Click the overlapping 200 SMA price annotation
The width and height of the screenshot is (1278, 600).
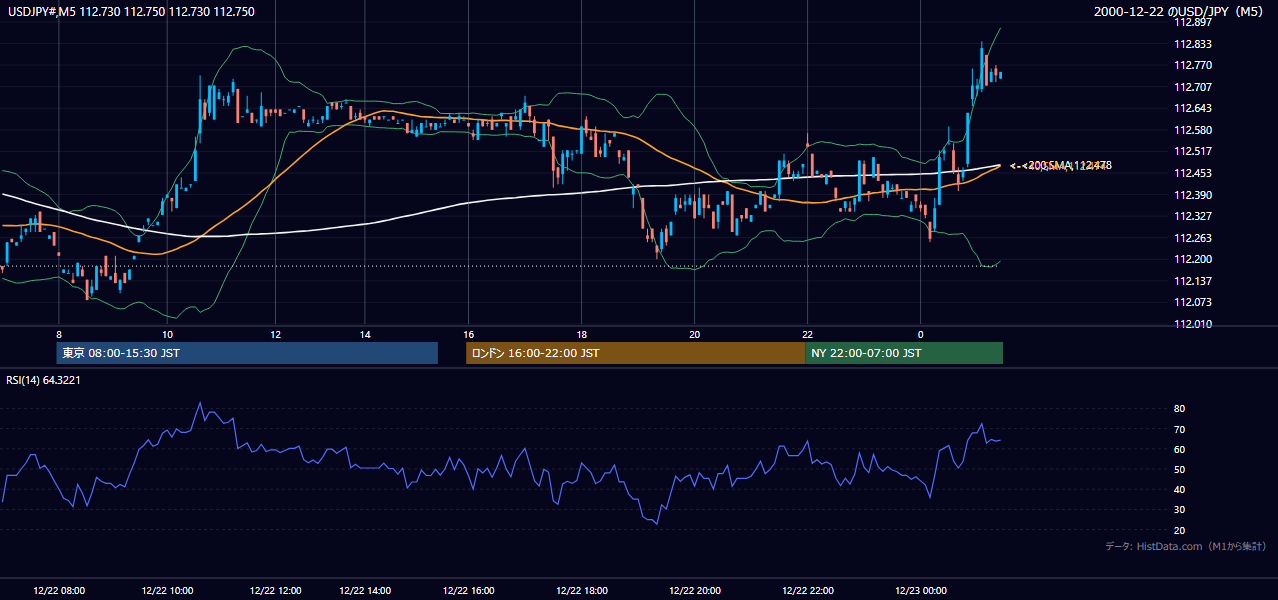1061,166
